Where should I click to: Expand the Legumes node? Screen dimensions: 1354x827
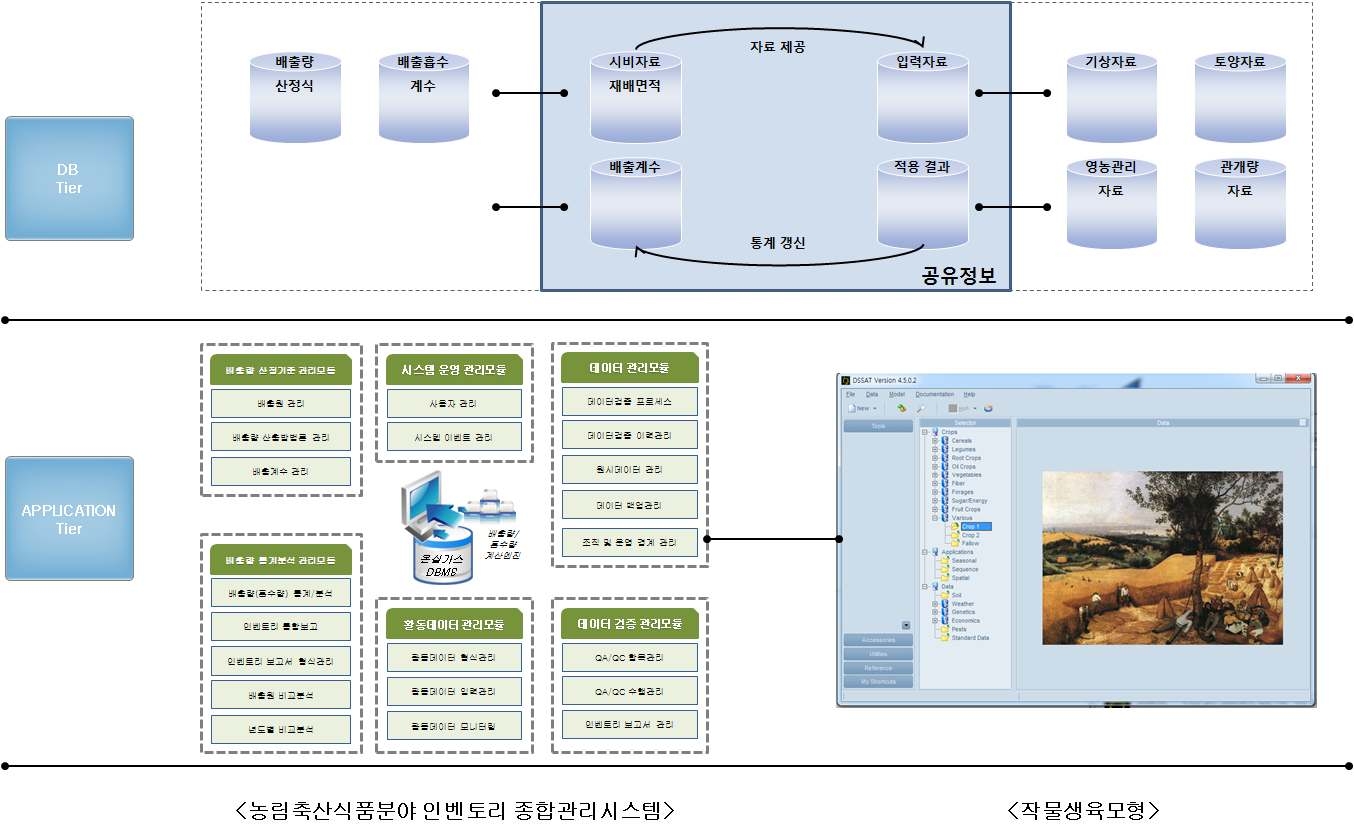point(935,449)
